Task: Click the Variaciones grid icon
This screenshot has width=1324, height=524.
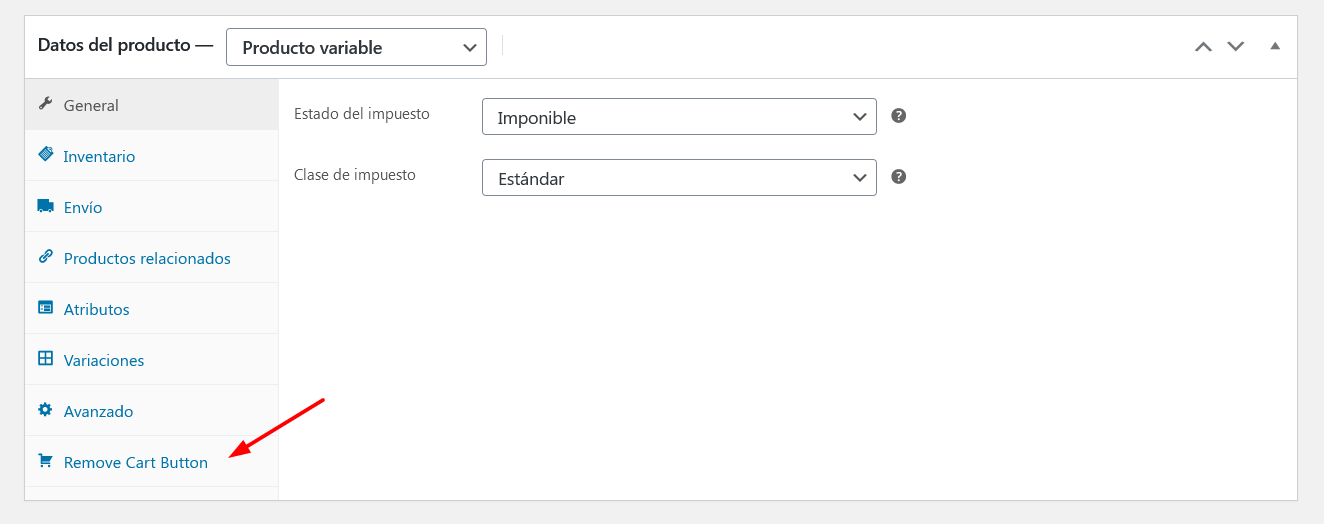Action: point(45,359)
